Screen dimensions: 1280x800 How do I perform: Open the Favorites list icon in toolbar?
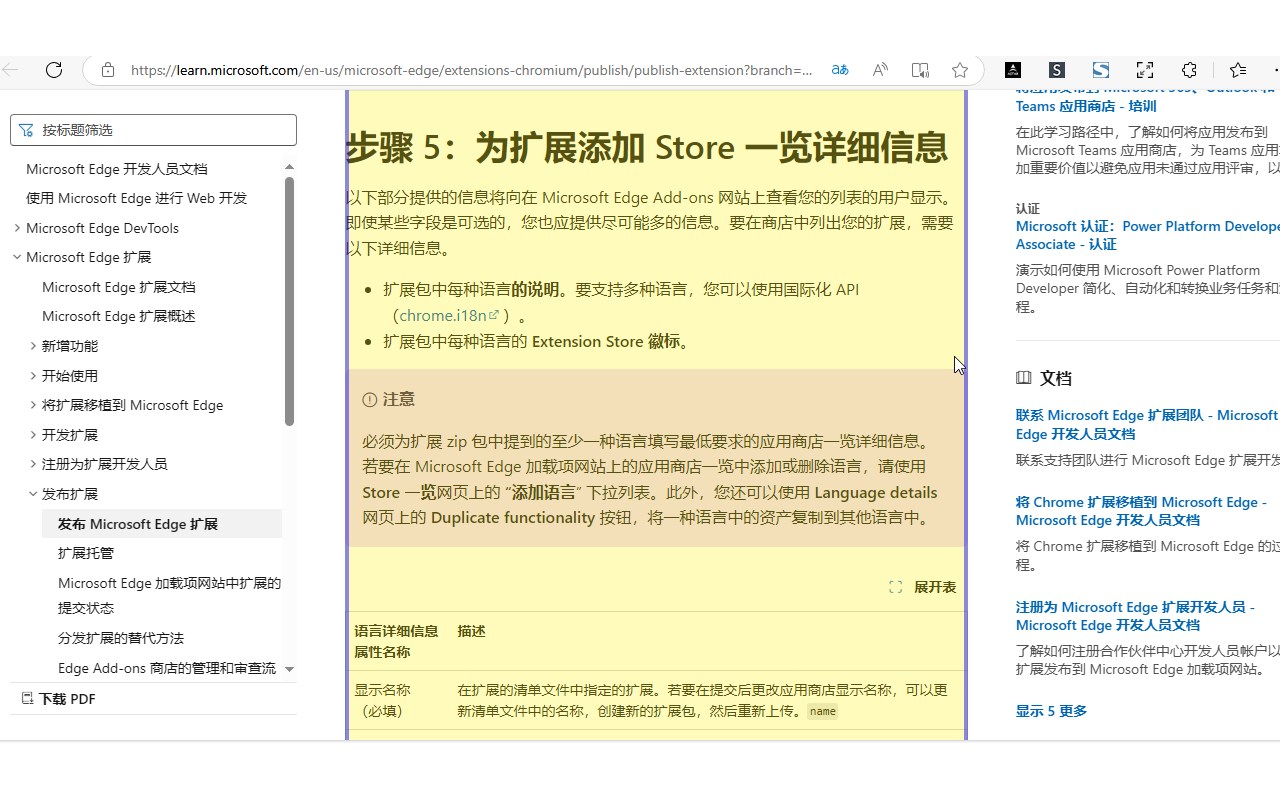pos(1238,70)
